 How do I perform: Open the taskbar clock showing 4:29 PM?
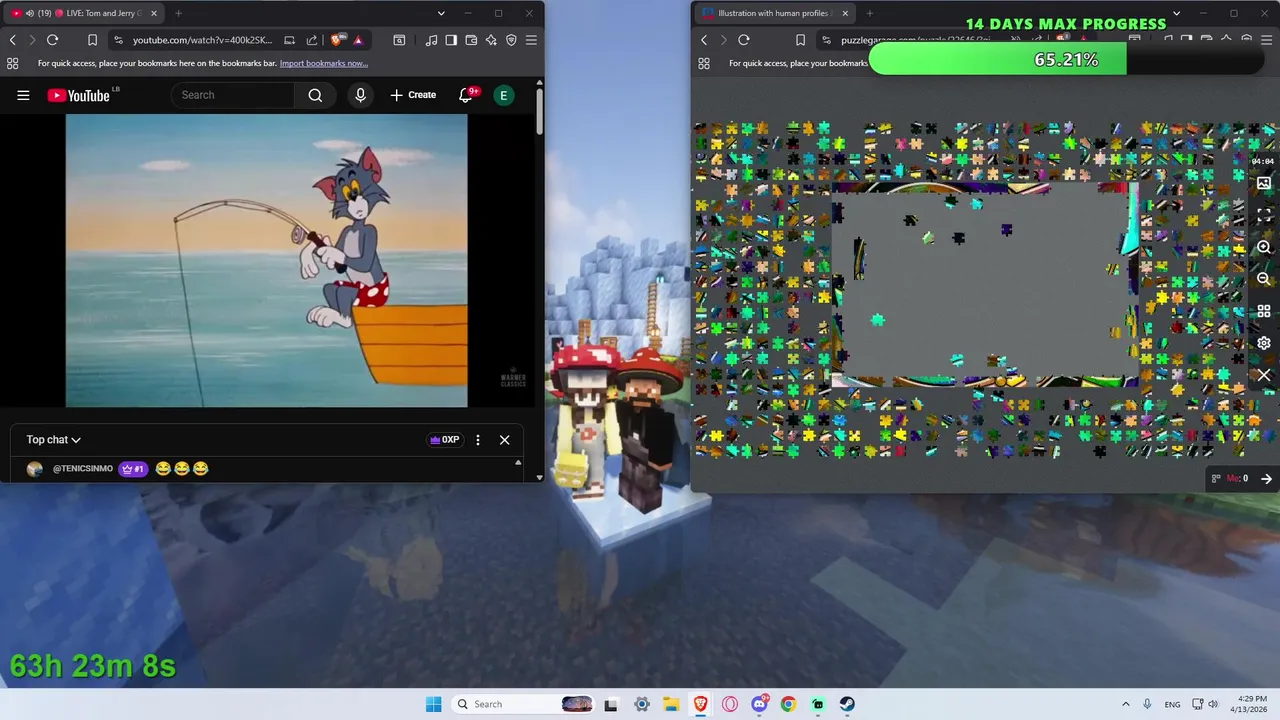1249,704
